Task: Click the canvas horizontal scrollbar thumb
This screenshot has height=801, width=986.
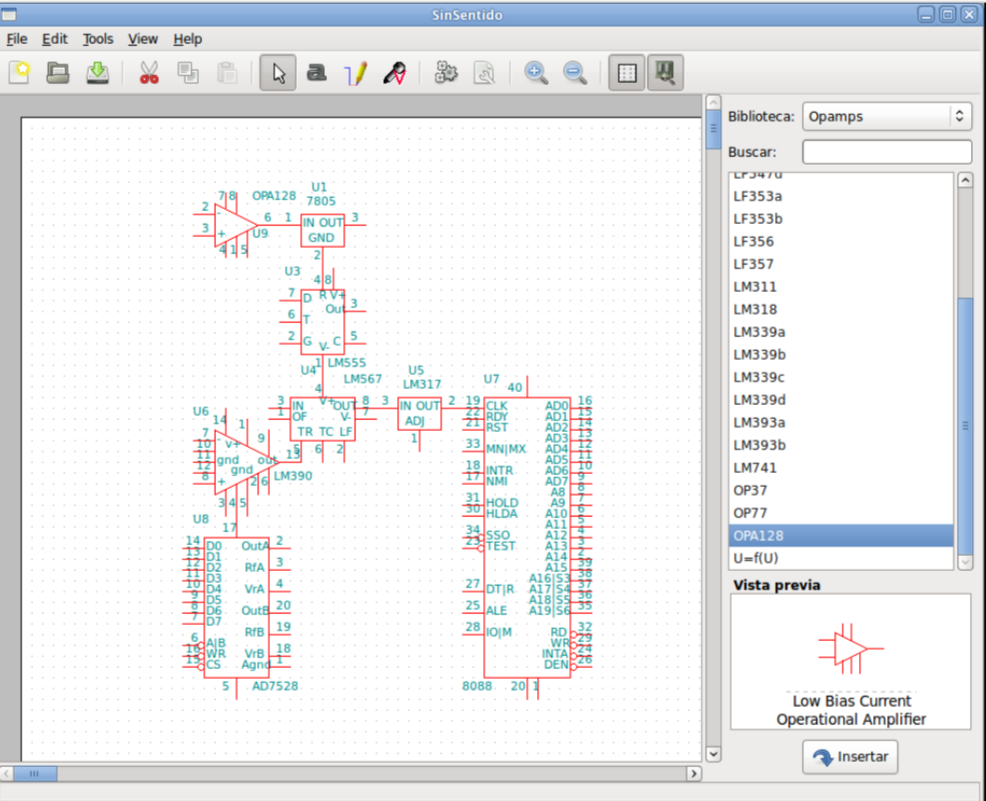Action: tap(35, 773)
